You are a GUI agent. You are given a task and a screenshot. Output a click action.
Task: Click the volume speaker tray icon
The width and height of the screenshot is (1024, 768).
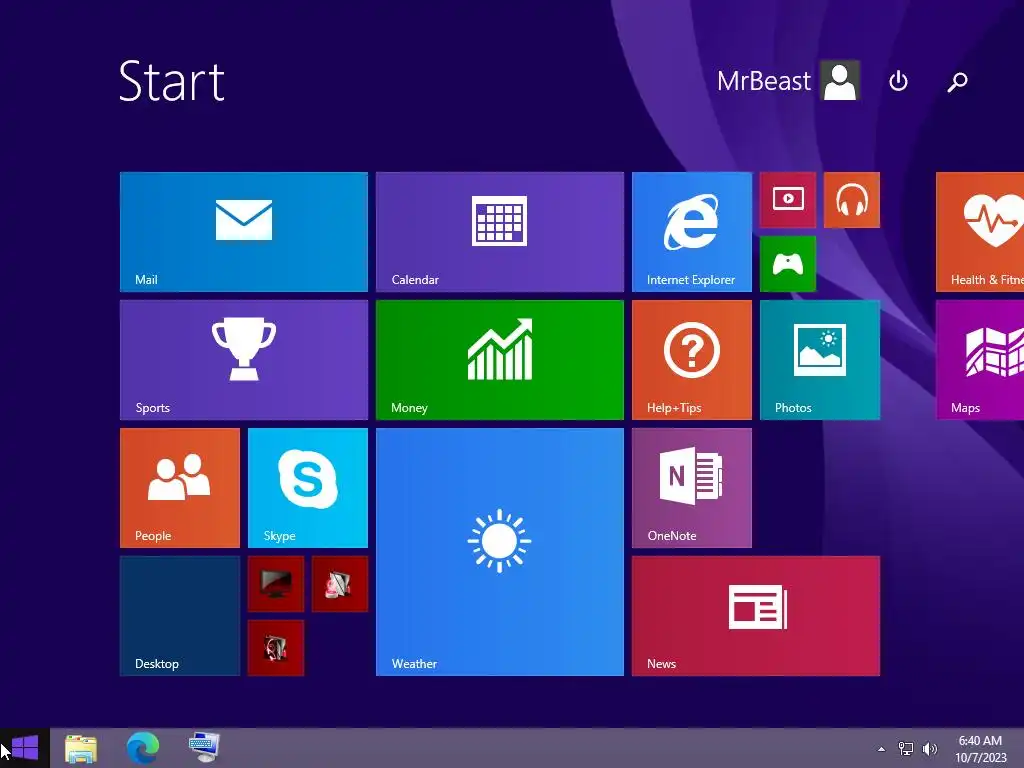[929, 748]
